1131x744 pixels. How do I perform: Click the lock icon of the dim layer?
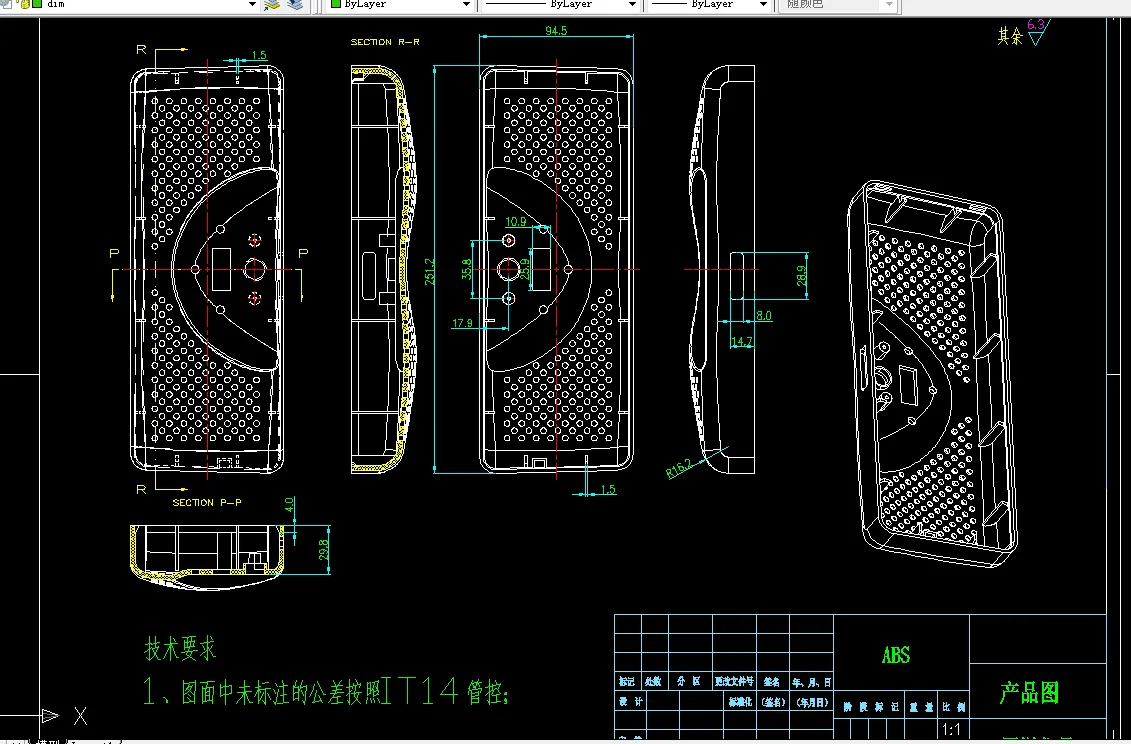pos(25,4)
